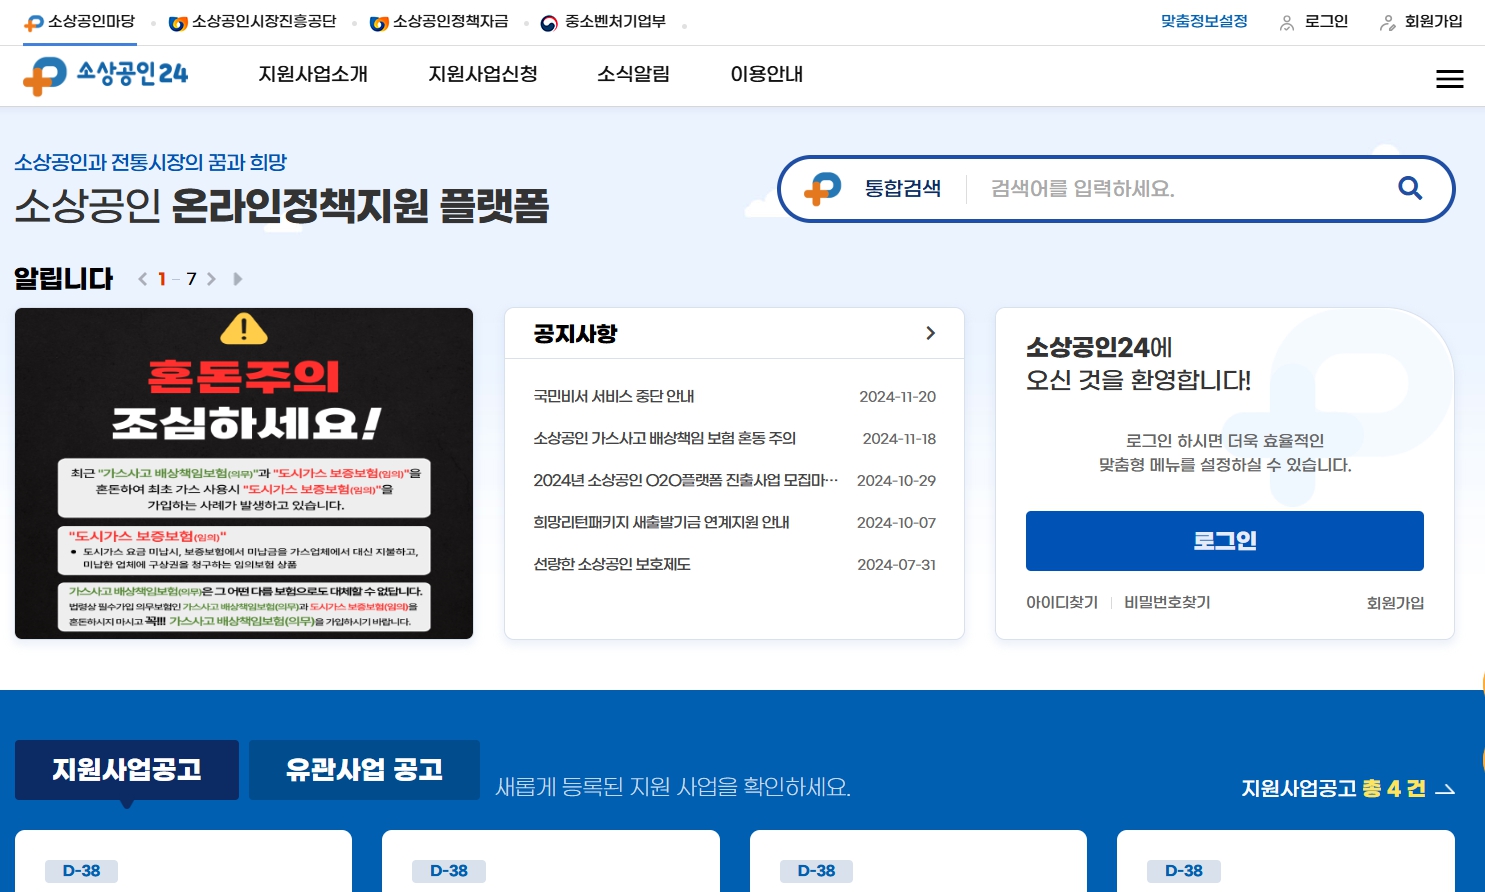This screenshot has width=1485, height=892.
Task: Open the 국민비서 서비스 중단 안내 notice
Action: (x=615, y=396)
